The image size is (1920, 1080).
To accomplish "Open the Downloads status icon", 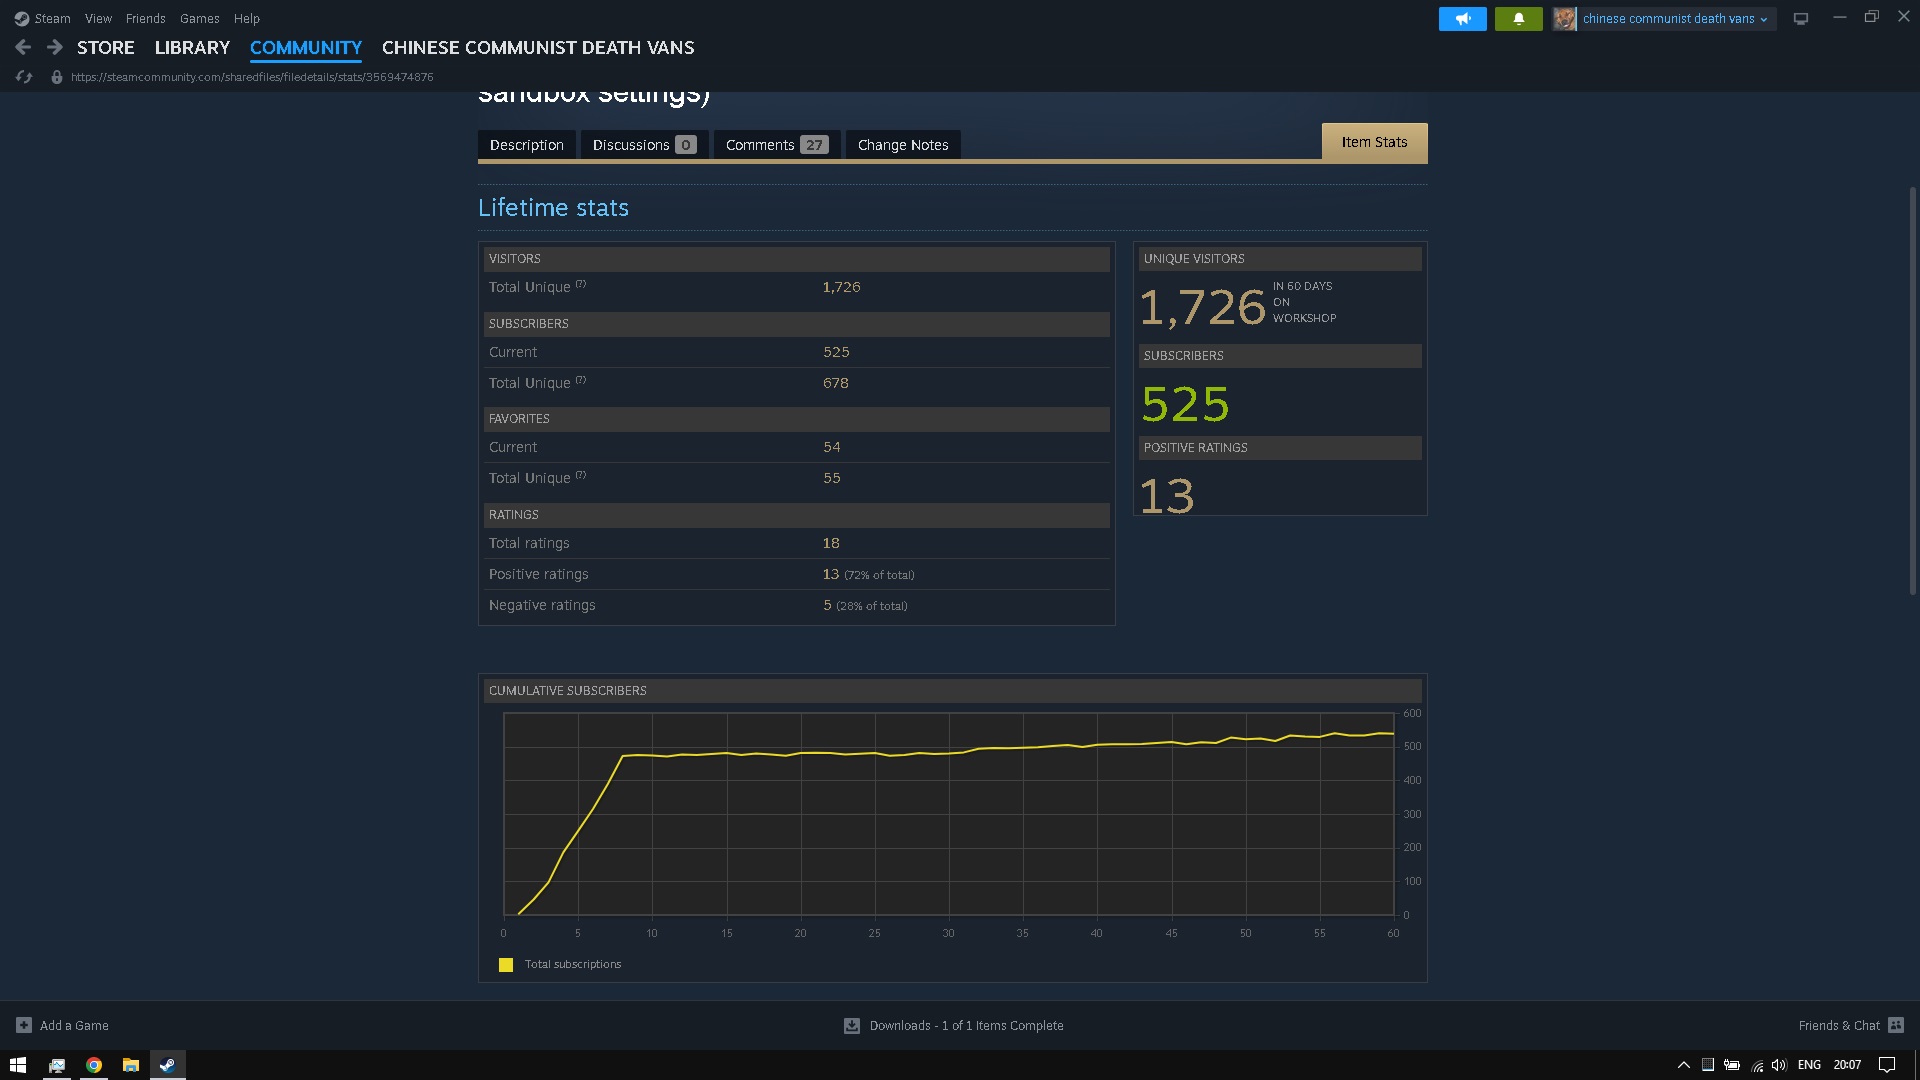I will 852,1026.
